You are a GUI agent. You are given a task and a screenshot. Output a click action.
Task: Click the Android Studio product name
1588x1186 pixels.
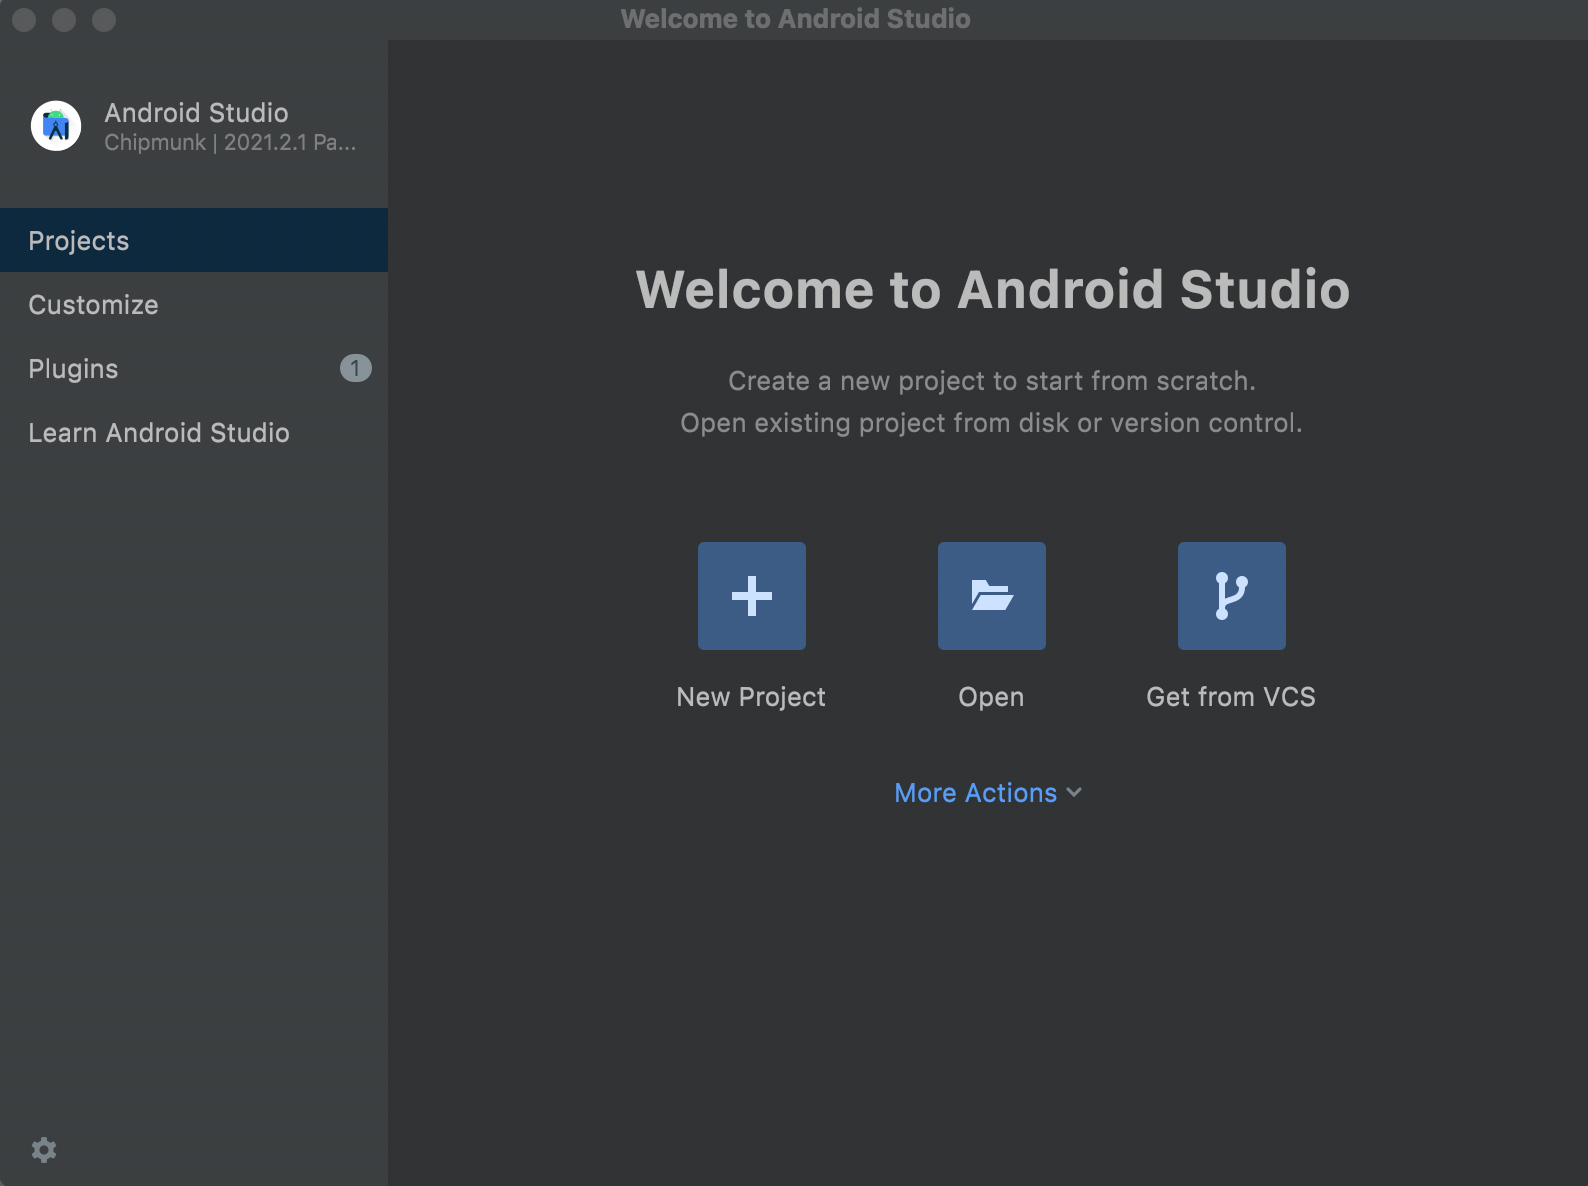pos(197,112)
